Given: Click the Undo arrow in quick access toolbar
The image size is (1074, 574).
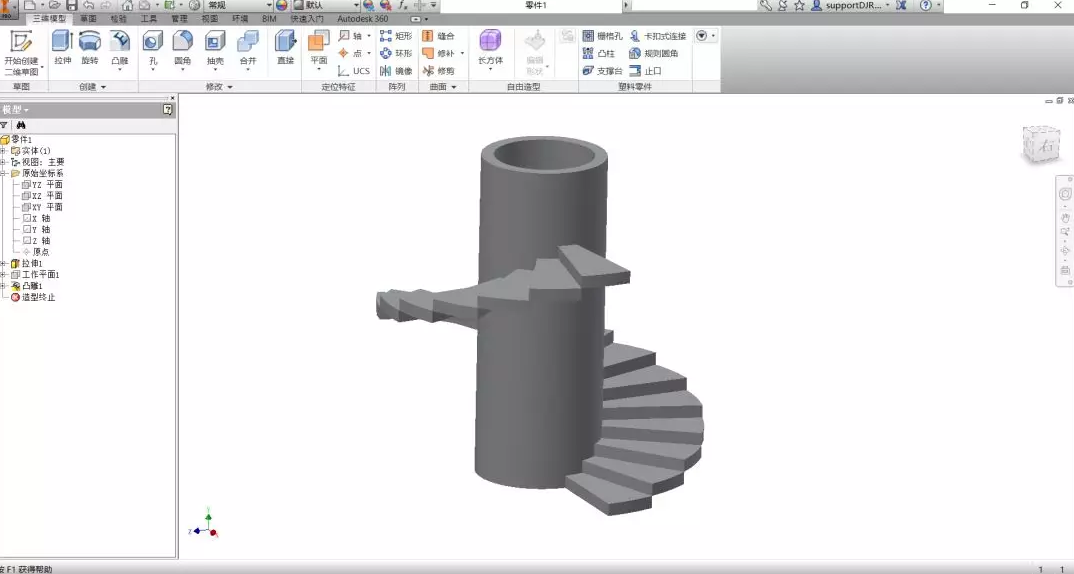Looking at the screenshot, I should (x=89, y=5).
